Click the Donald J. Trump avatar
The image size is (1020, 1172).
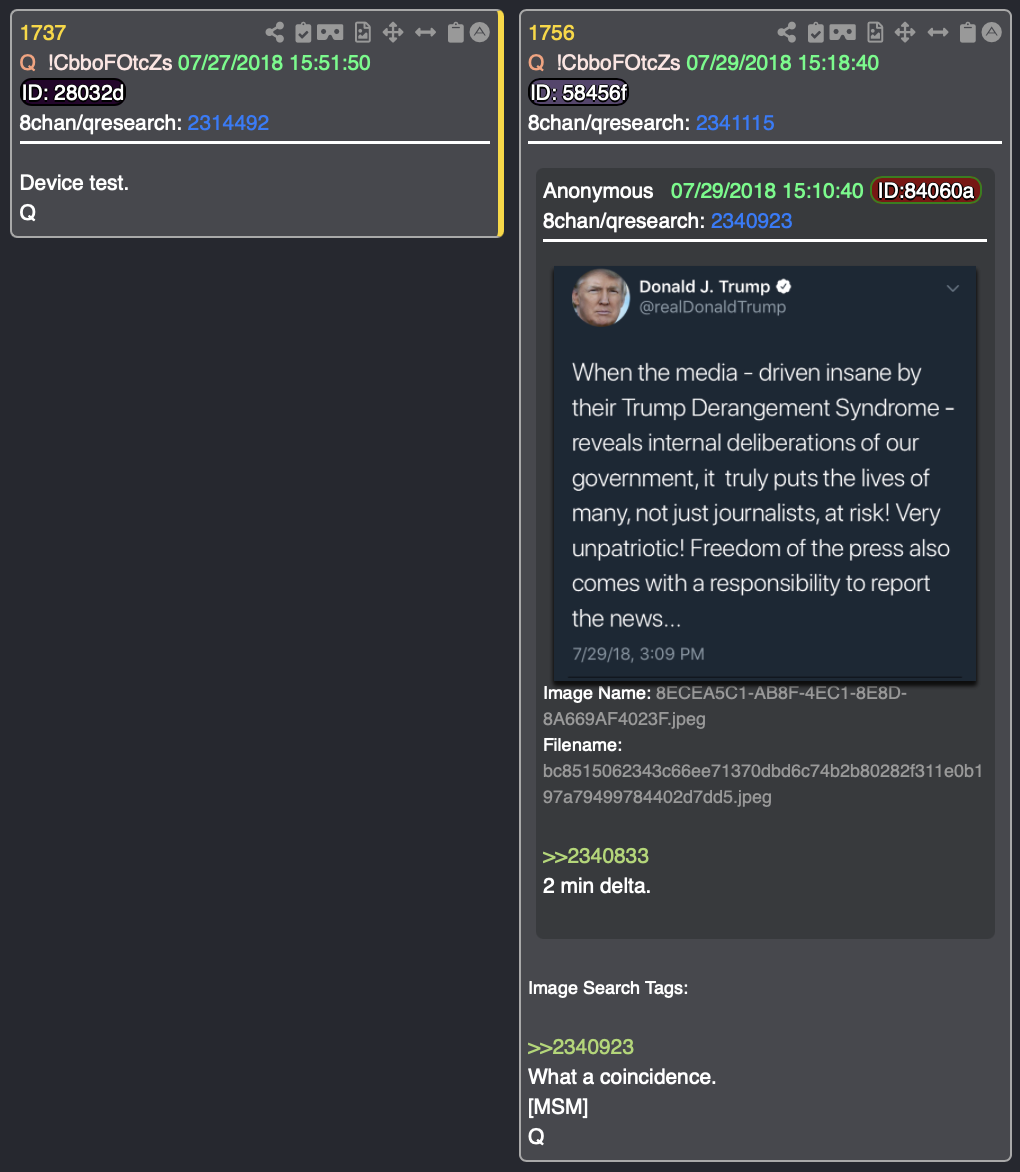(601, 297)
